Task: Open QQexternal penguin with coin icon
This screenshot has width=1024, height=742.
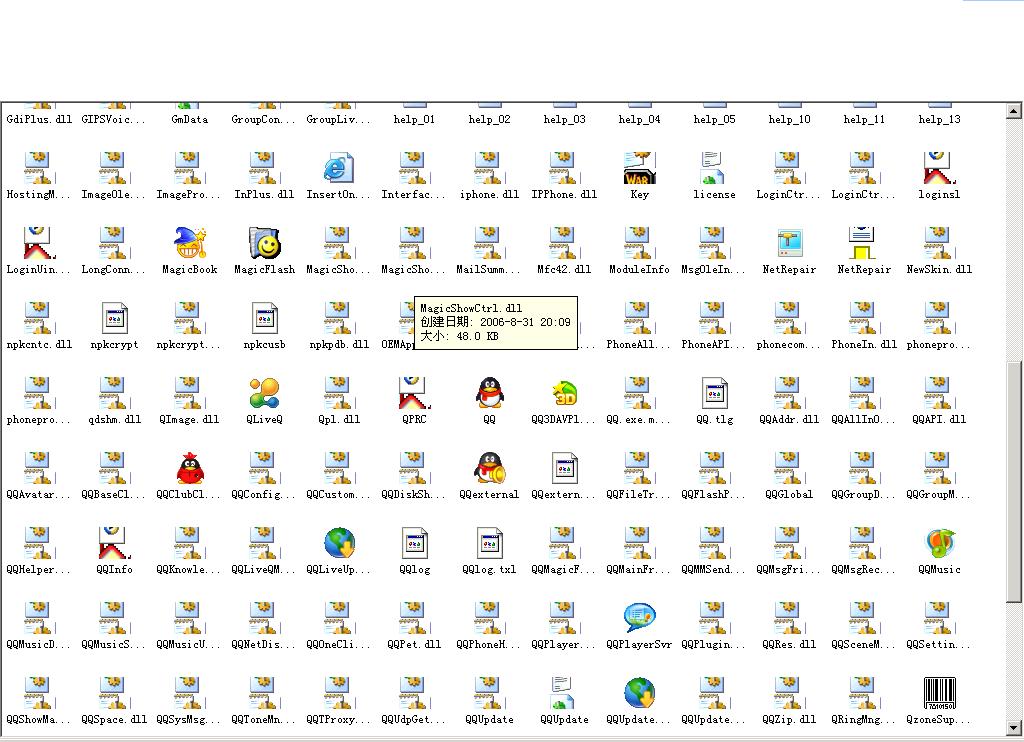Action: click(x=489, y=468)
